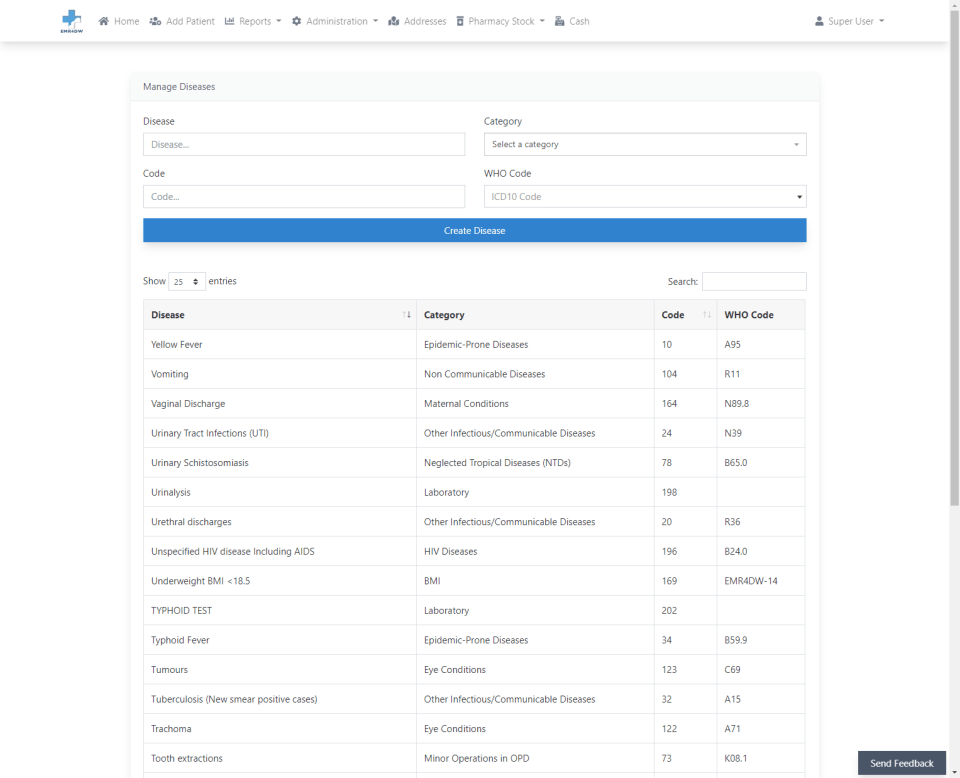
Task: Click the Addresses map icon
Action: click(x=394, y=21)
